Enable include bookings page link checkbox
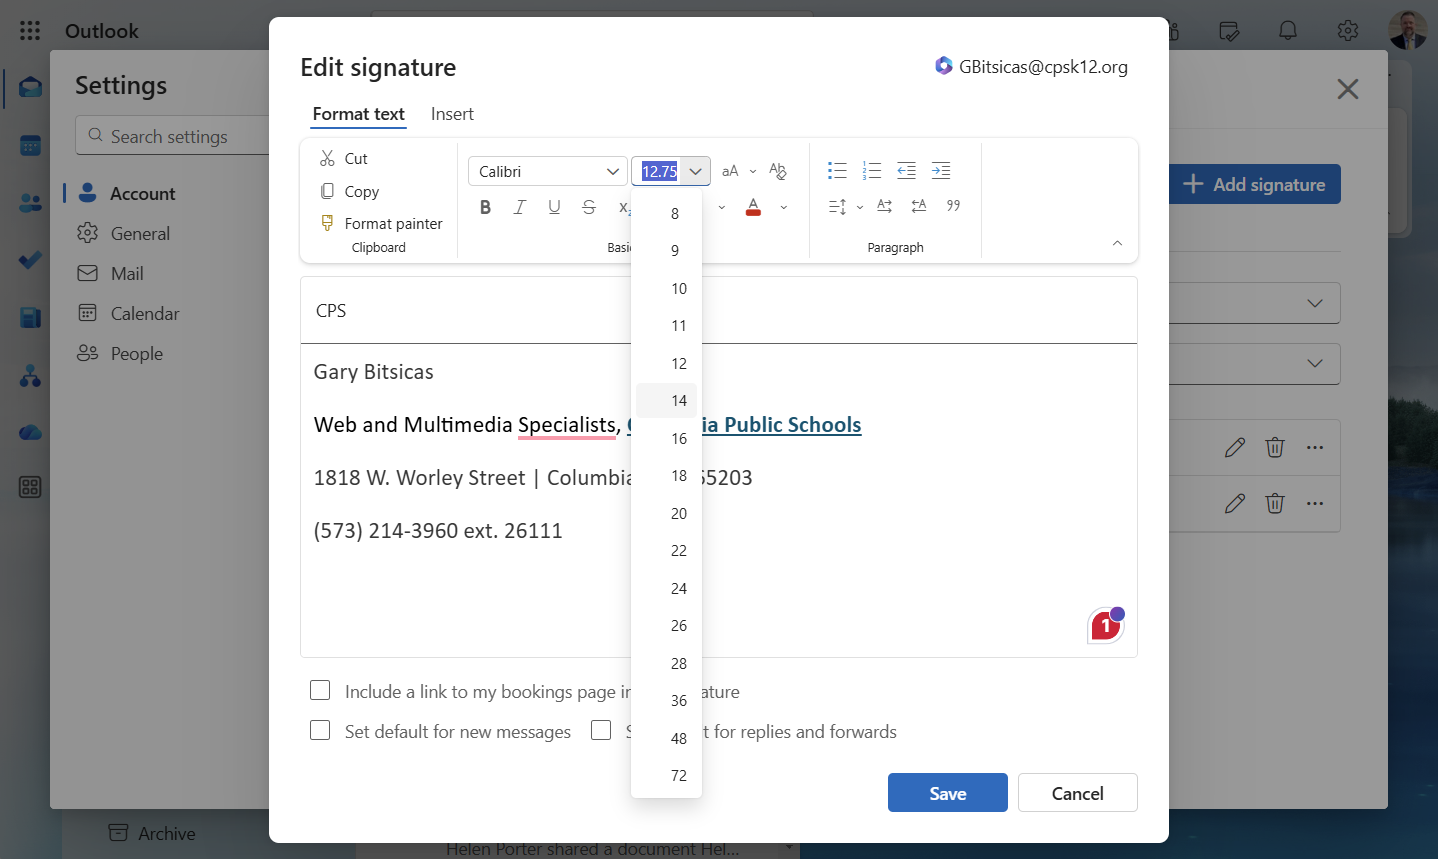1438x859 pixels. point(320,690)
